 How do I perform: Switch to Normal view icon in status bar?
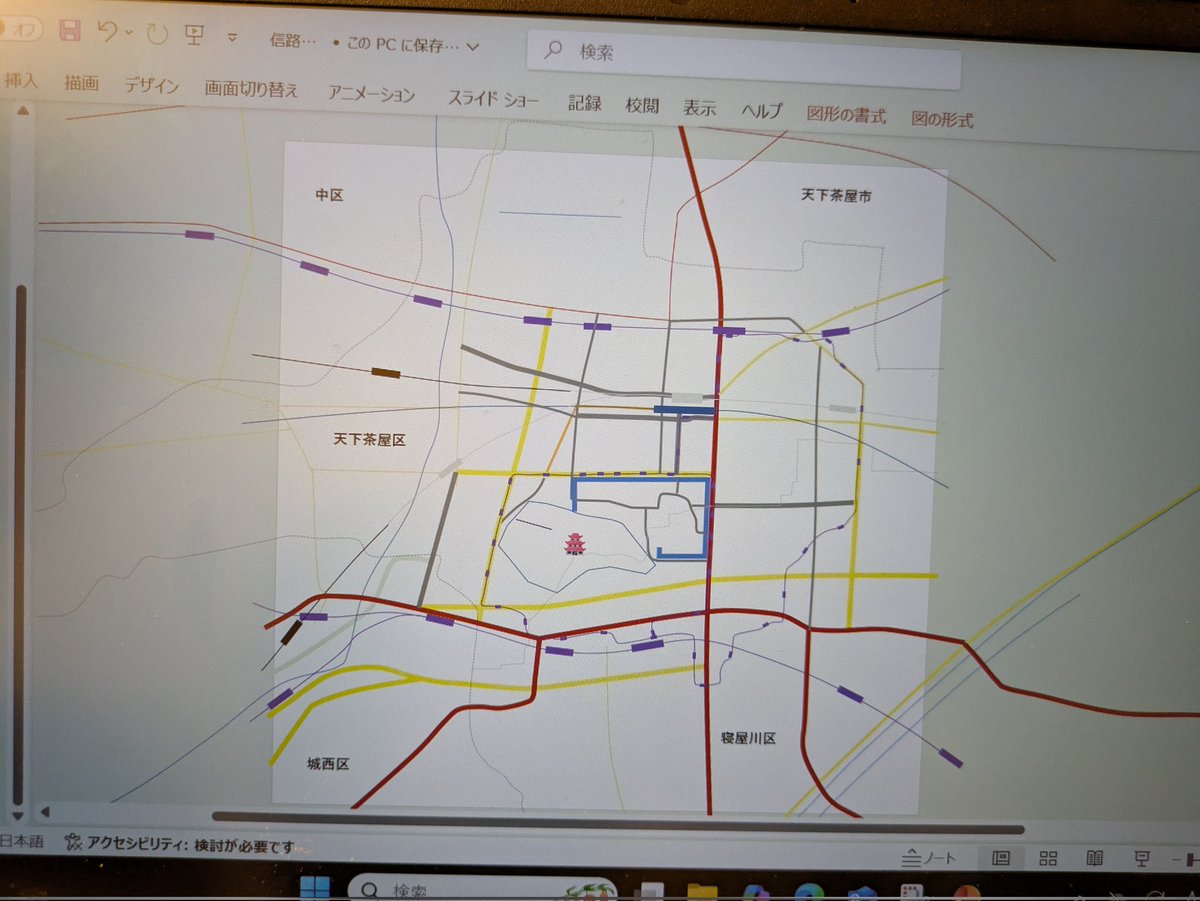click(x=1001, y=857)
